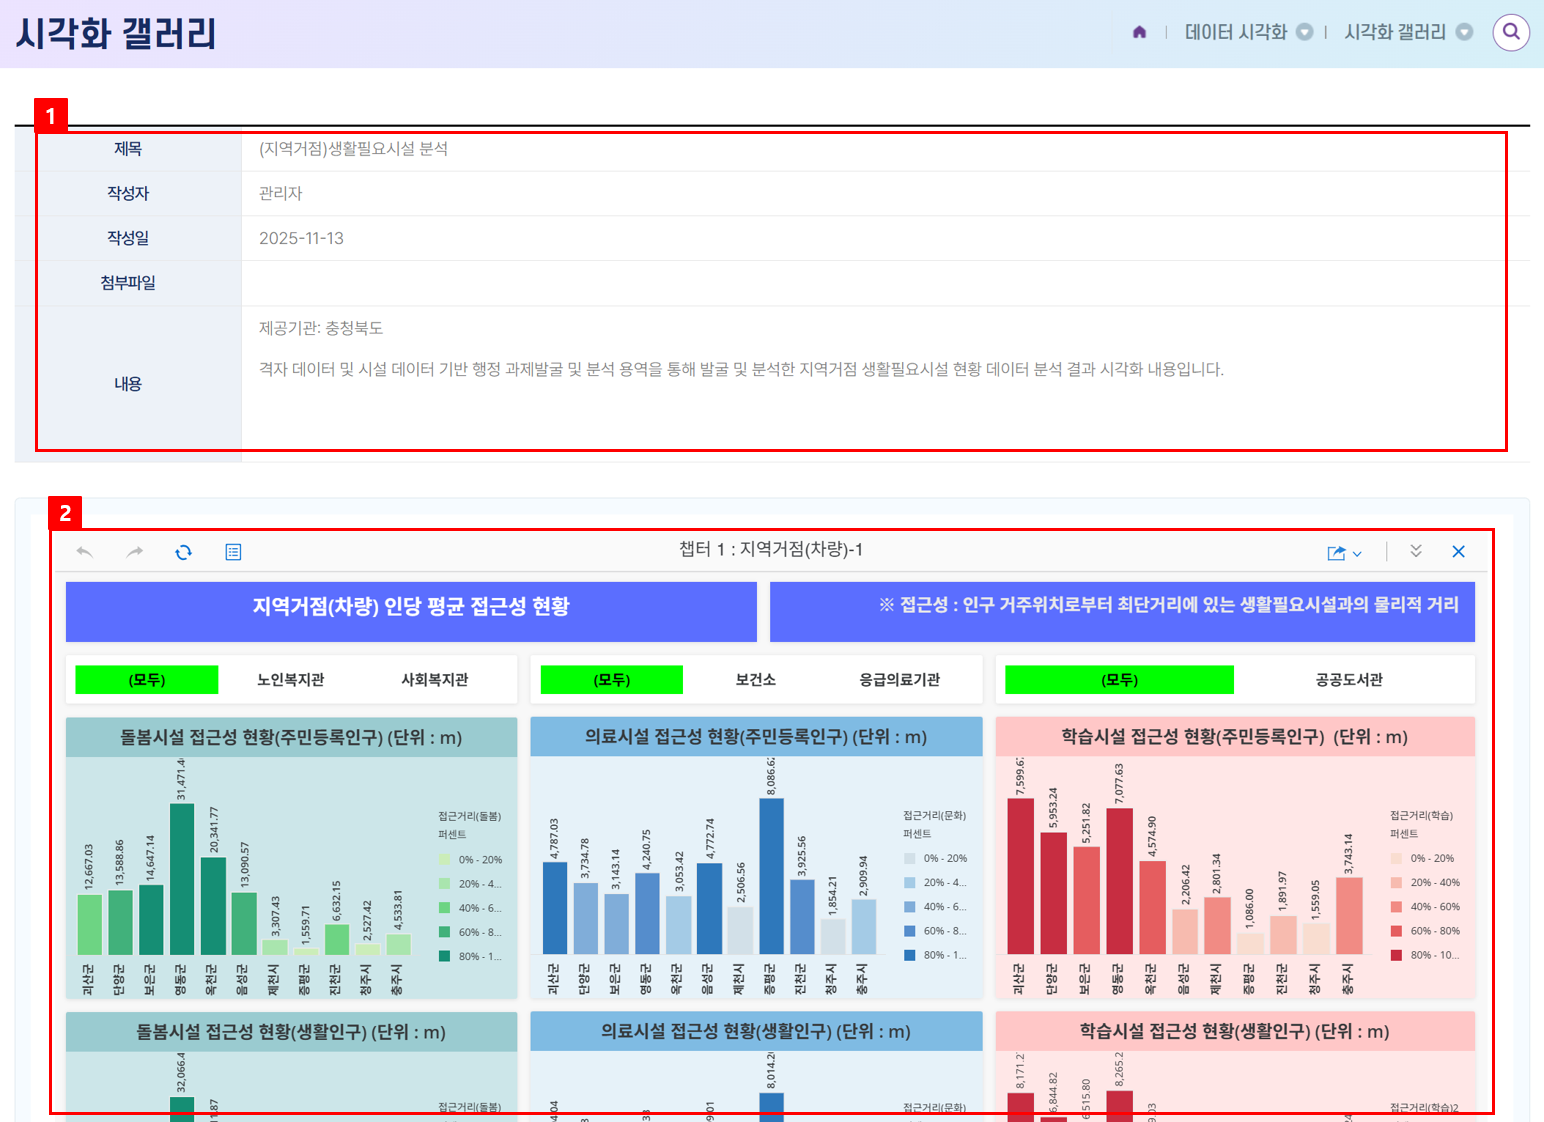Click the home icon in breadcrumb
Image resolution: width=1544 pixels, height=1122 pixels.
pos(1139,32)
